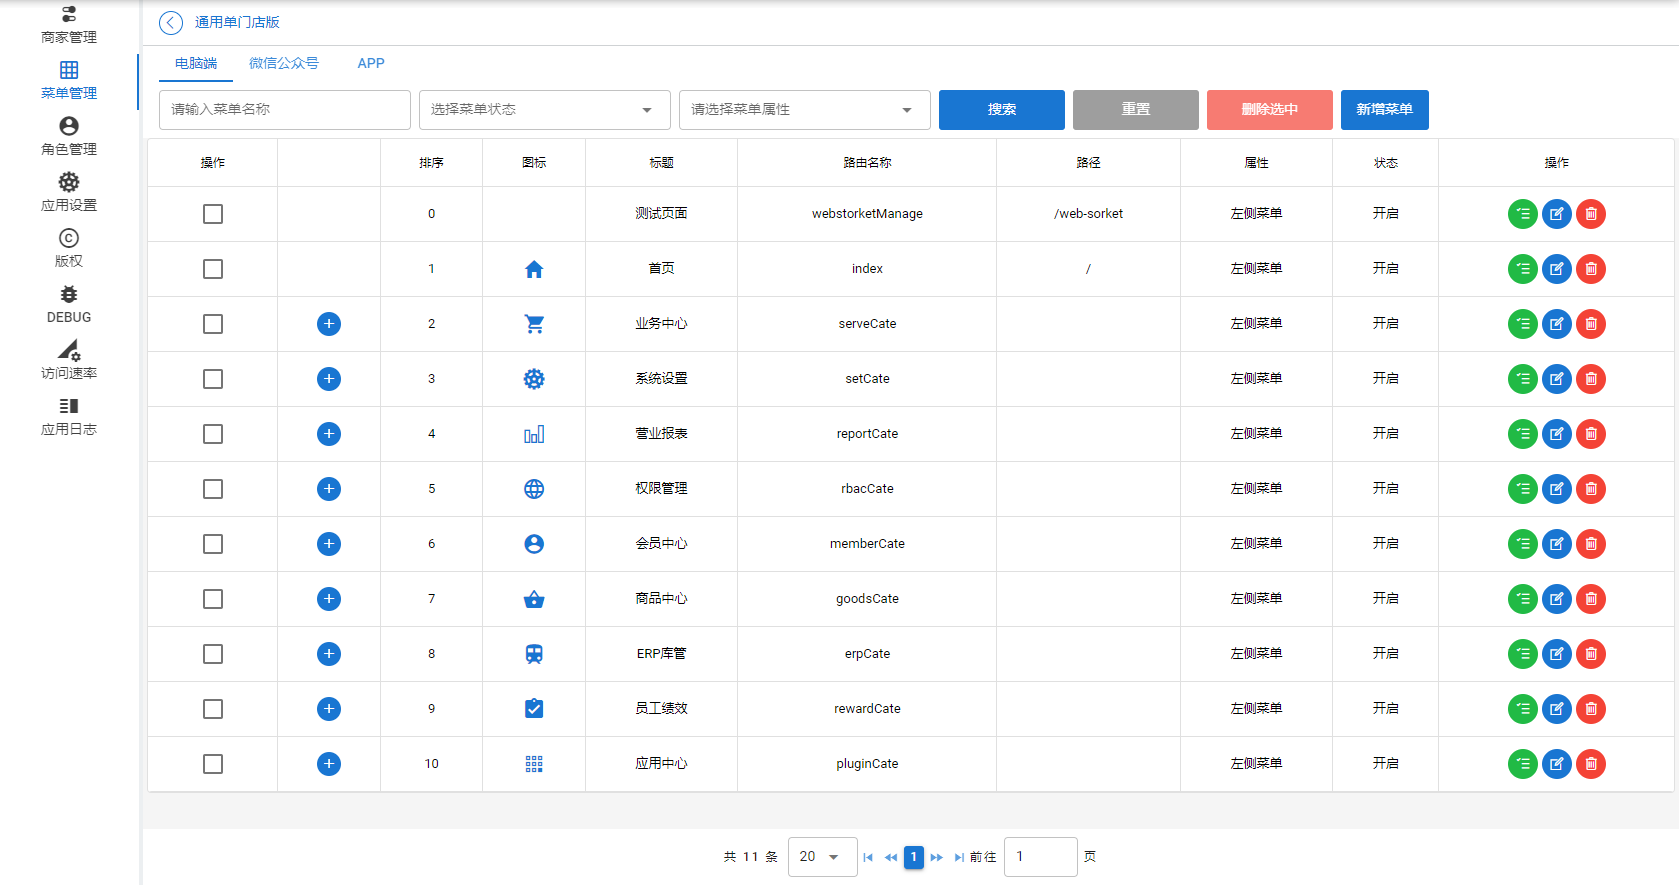Image resolution: width=1679 pixels, height=885 pixels.
Task: Open 菜单管理 in the sidebar
Action: 69,81
